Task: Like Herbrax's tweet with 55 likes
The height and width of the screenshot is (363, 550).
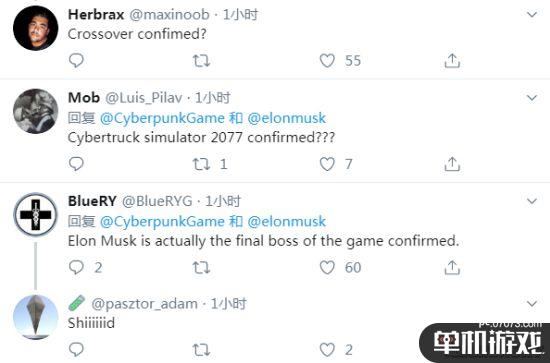Action: tap(327, 61)
